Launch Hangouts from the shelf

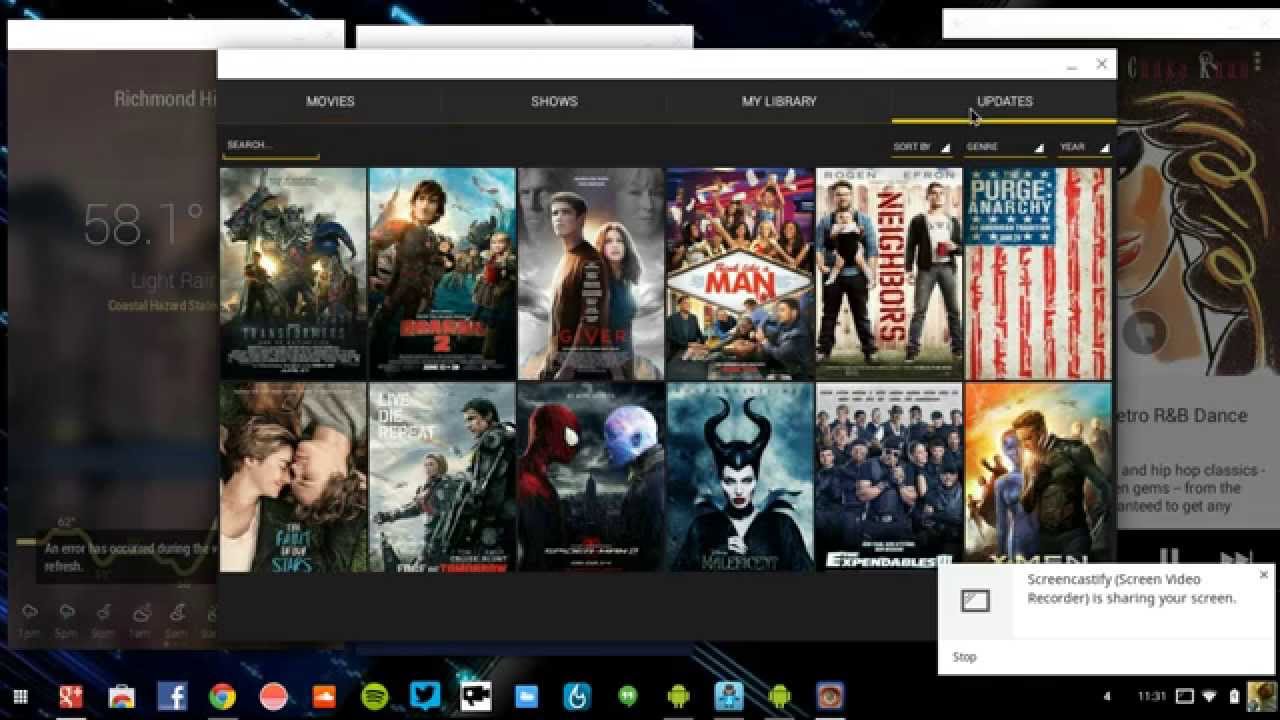point(627,696)
